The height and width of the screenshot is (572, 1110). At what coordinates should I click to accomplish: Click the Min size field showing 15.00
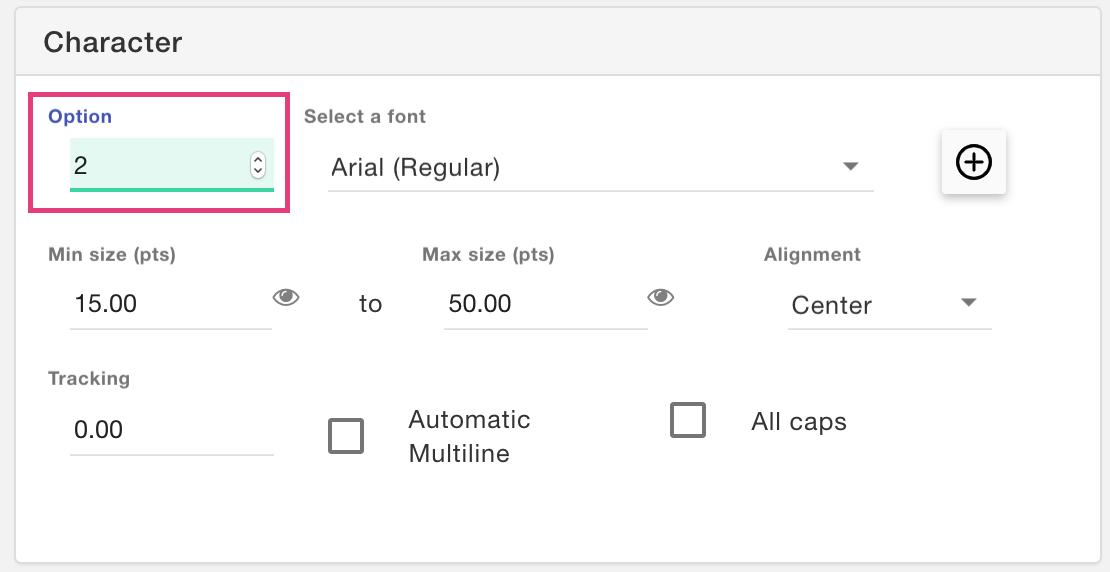tap(171, 304)
